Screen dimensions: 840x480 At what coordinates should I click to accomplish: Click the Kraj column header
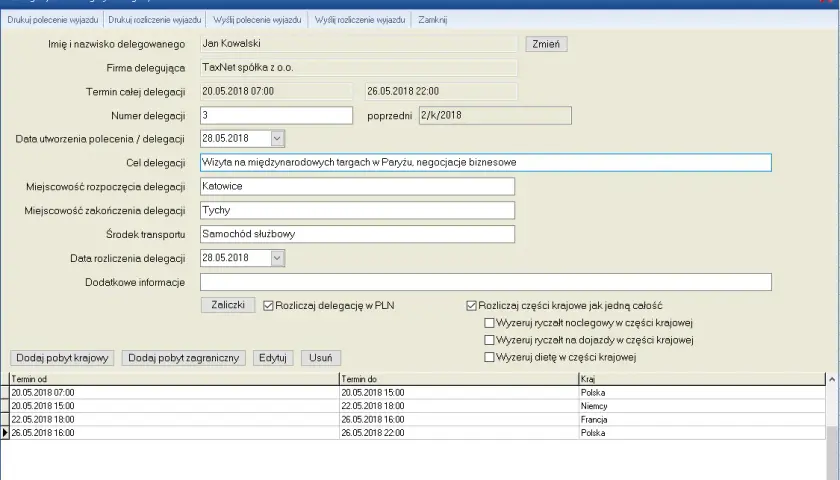[x=702, y=379]
